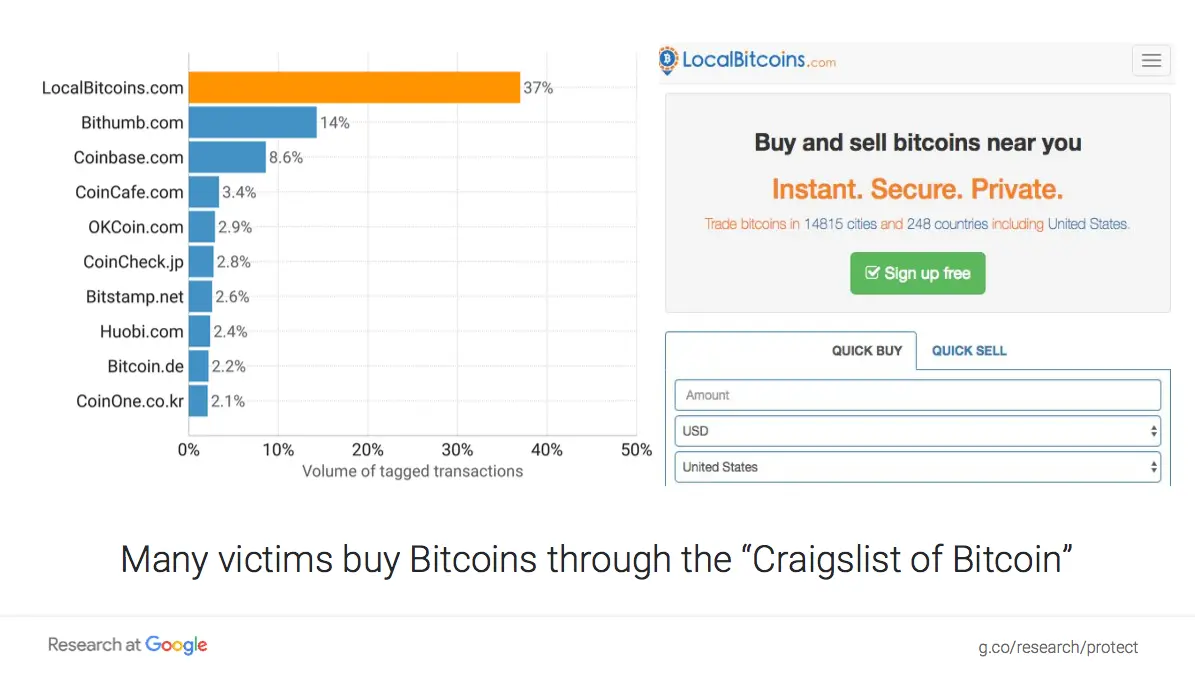Open the hamburger menu icon
The image size is (1195, 673).
[1151, 60]
